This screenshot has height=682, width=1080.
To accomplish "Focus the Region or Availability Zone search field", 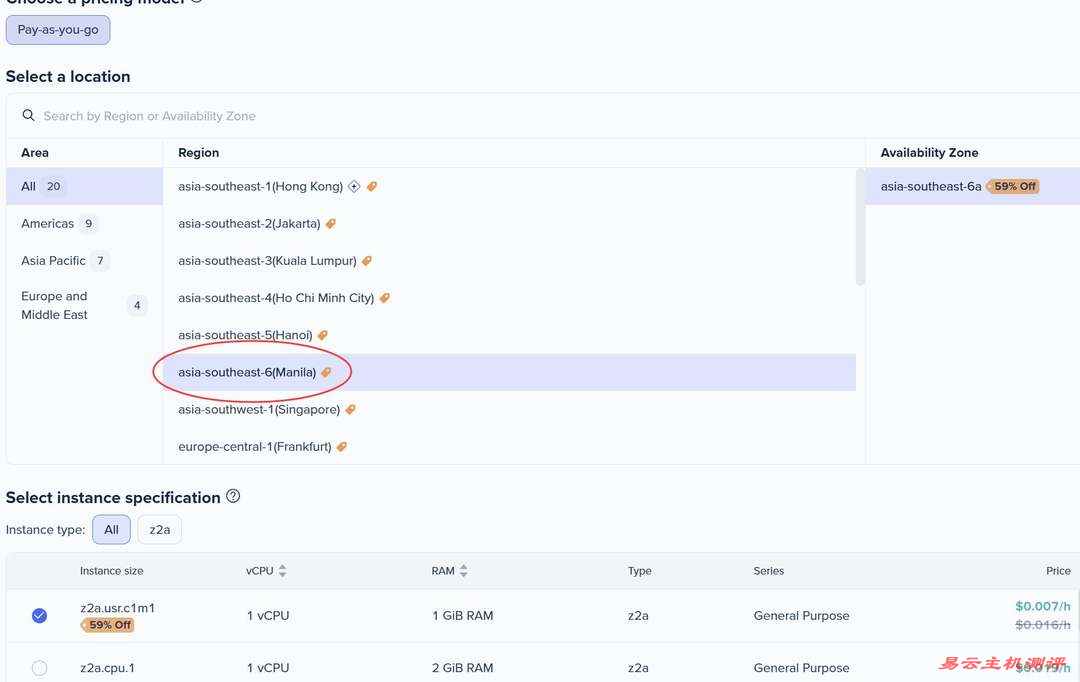I will pyautogui.click(x=400, y=116).
